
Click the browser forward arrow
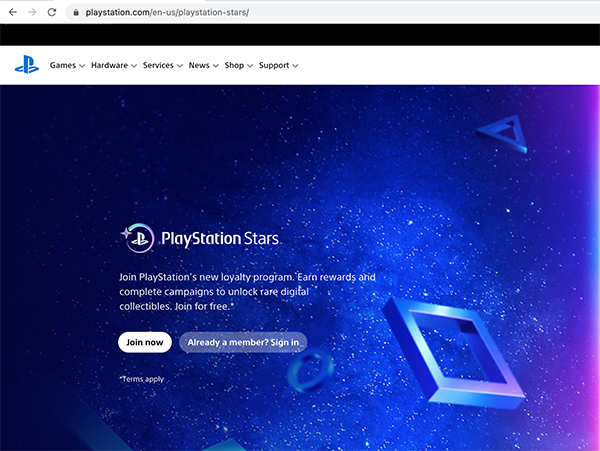click(32, 12)
